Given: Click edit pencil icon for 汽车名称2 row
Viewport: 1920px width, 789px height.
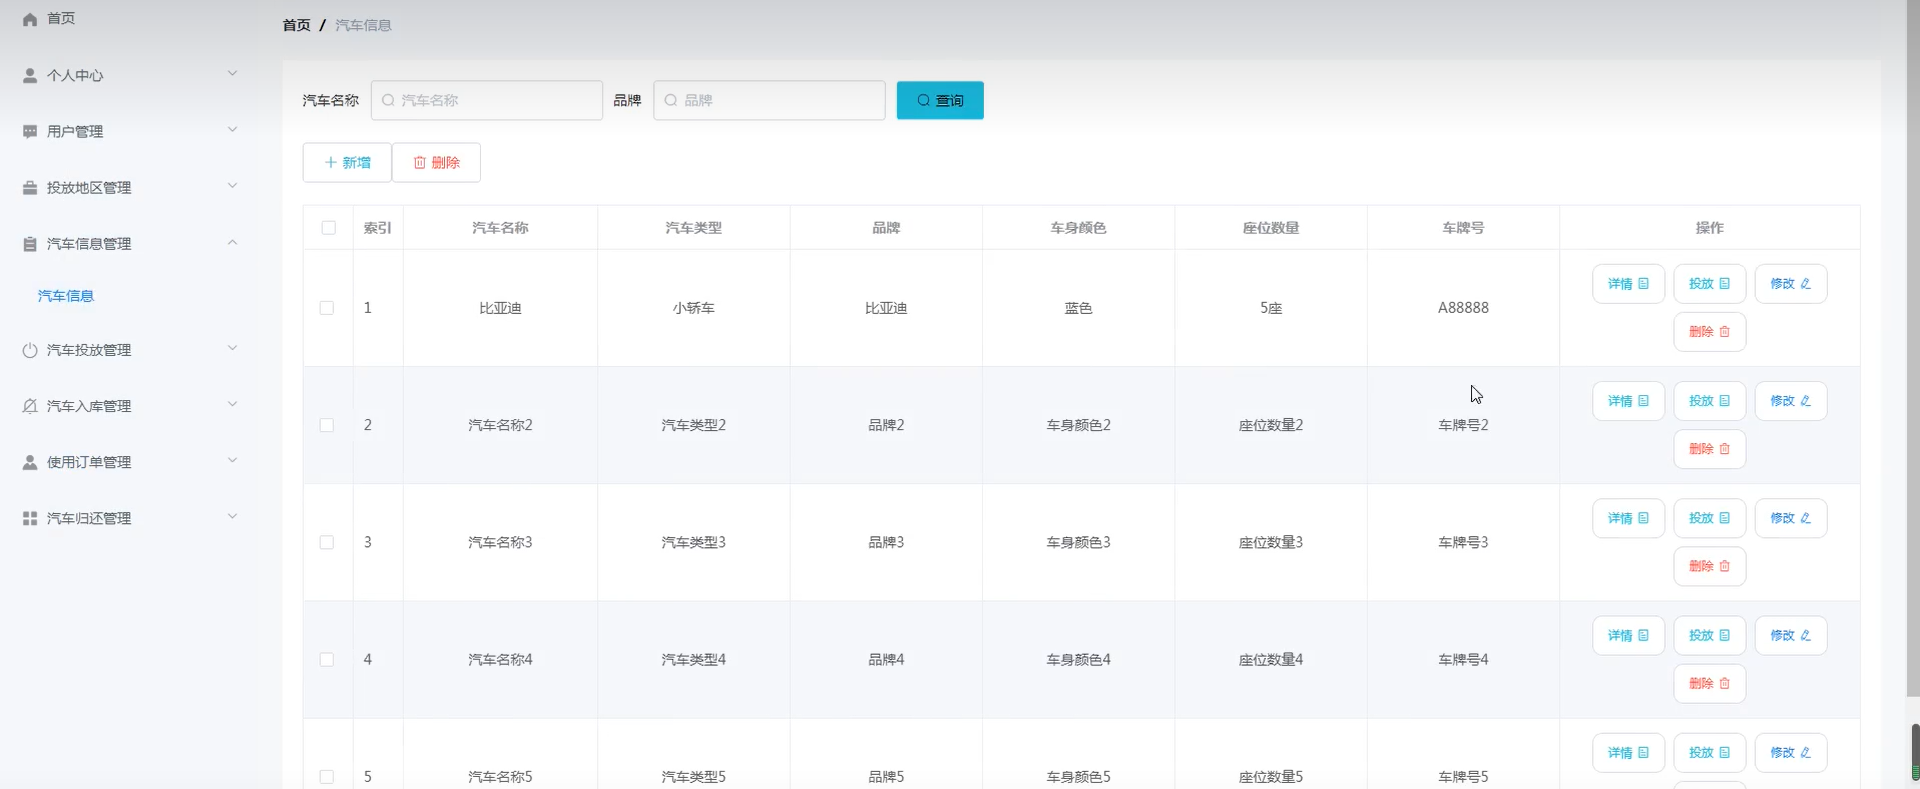Looking at the screenshot, I should (x=1805, y=401).
